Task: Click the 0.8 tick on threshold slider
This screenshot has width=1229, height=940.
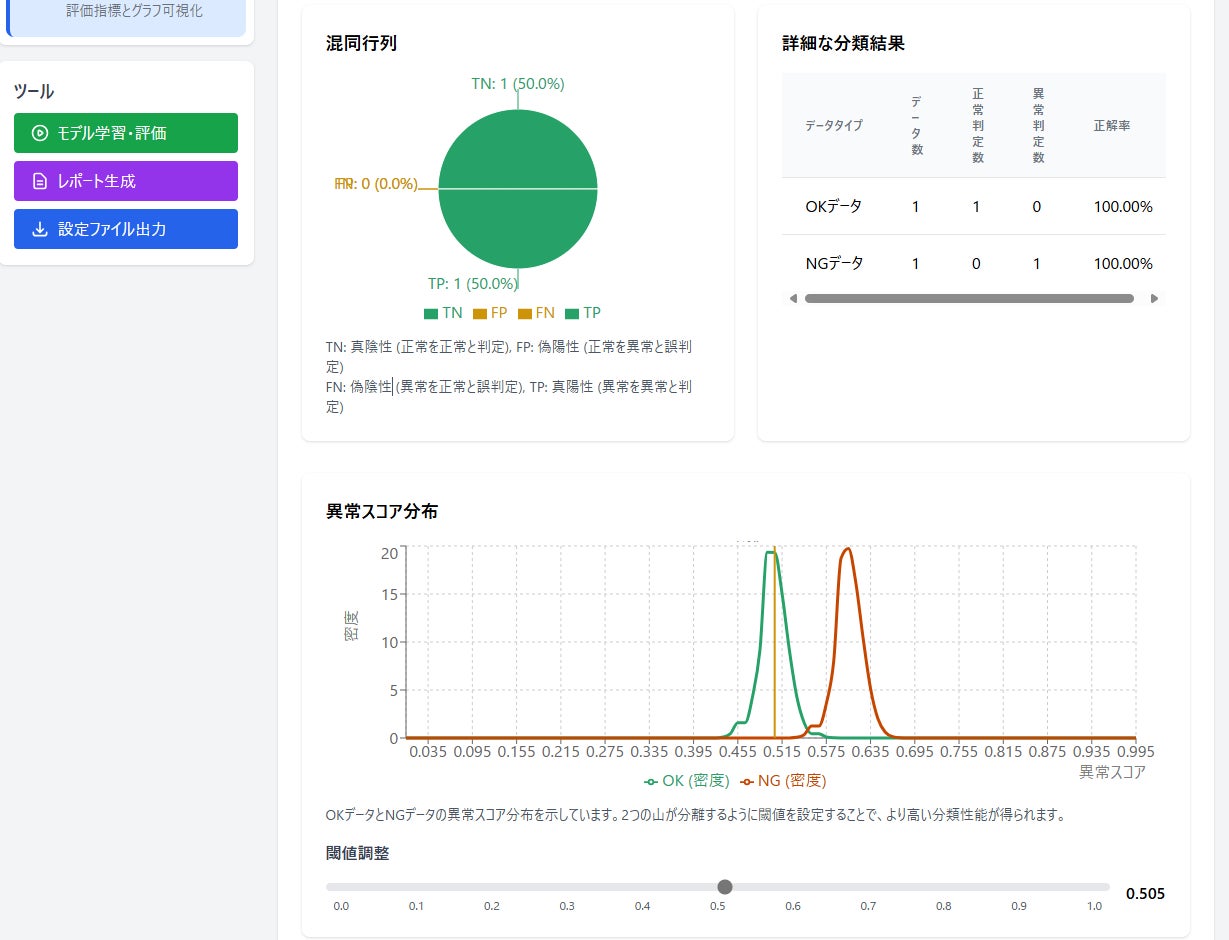Action: click(943, 906)
